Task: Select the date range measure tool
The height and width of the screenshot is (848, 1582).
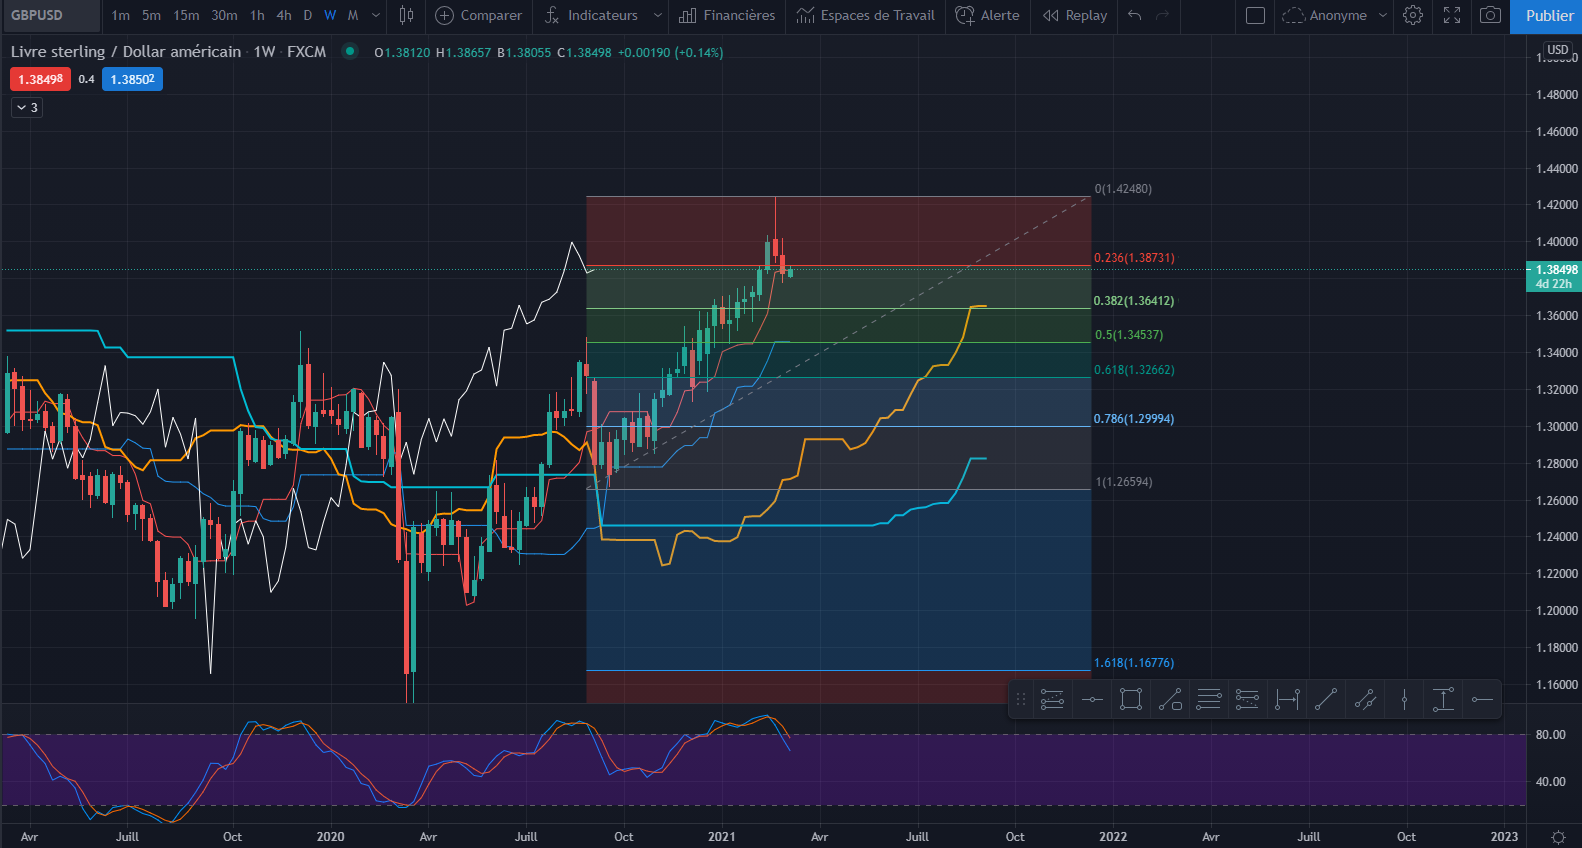Action: [1287, 700]
